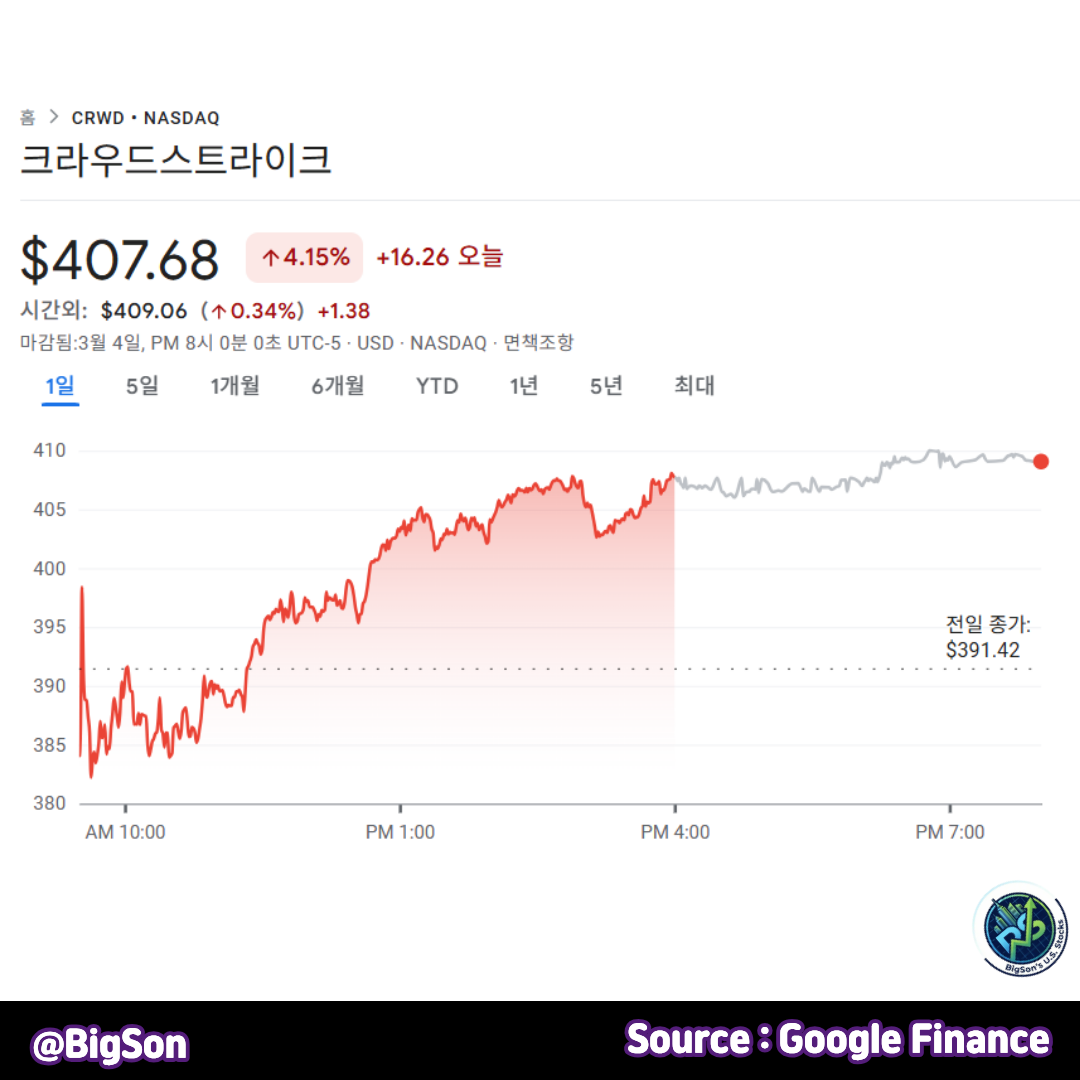Click the red endpoint dot on the chart
The image size is (1080, 1080).
(1041, 461)
